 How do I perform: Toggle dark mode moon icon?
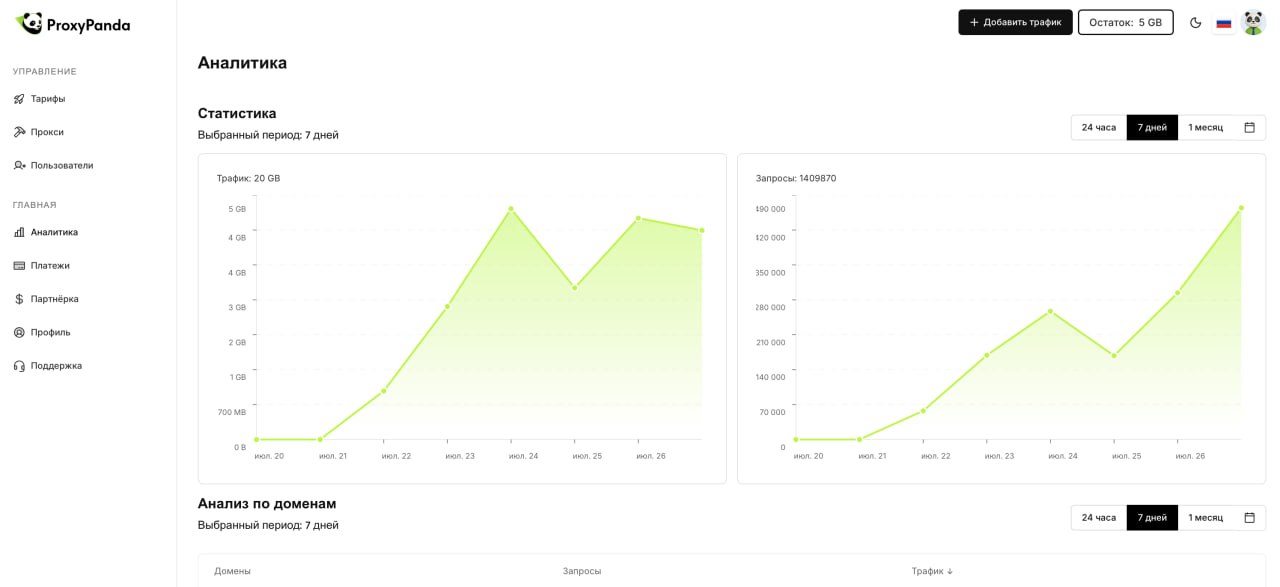coord(1195,22)
